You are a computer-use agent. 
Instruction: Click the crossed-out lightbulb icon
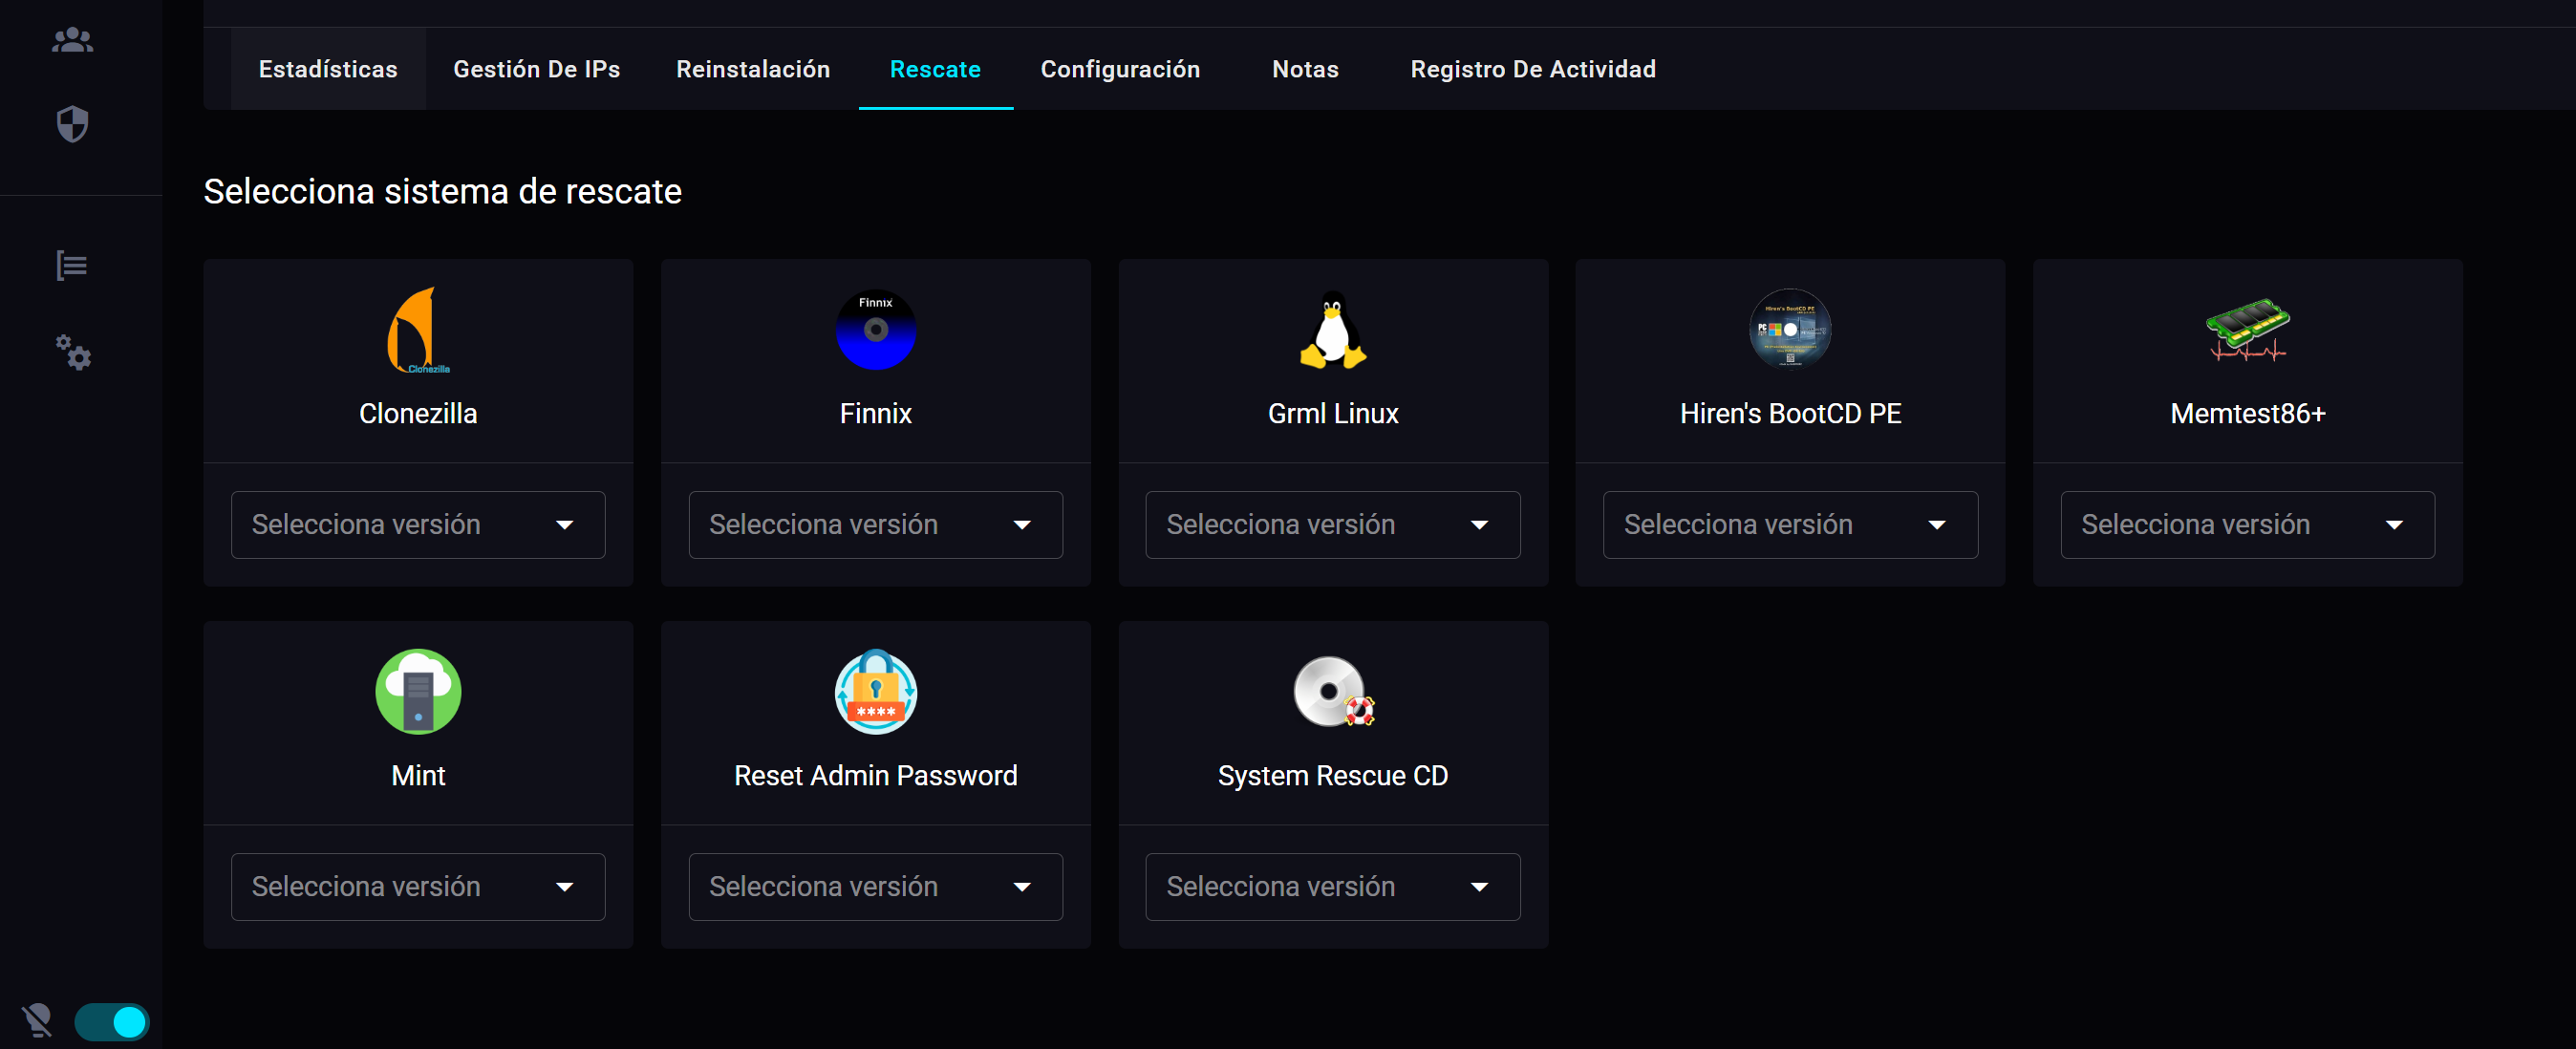pyautogui.click(x=37, y=1020)
